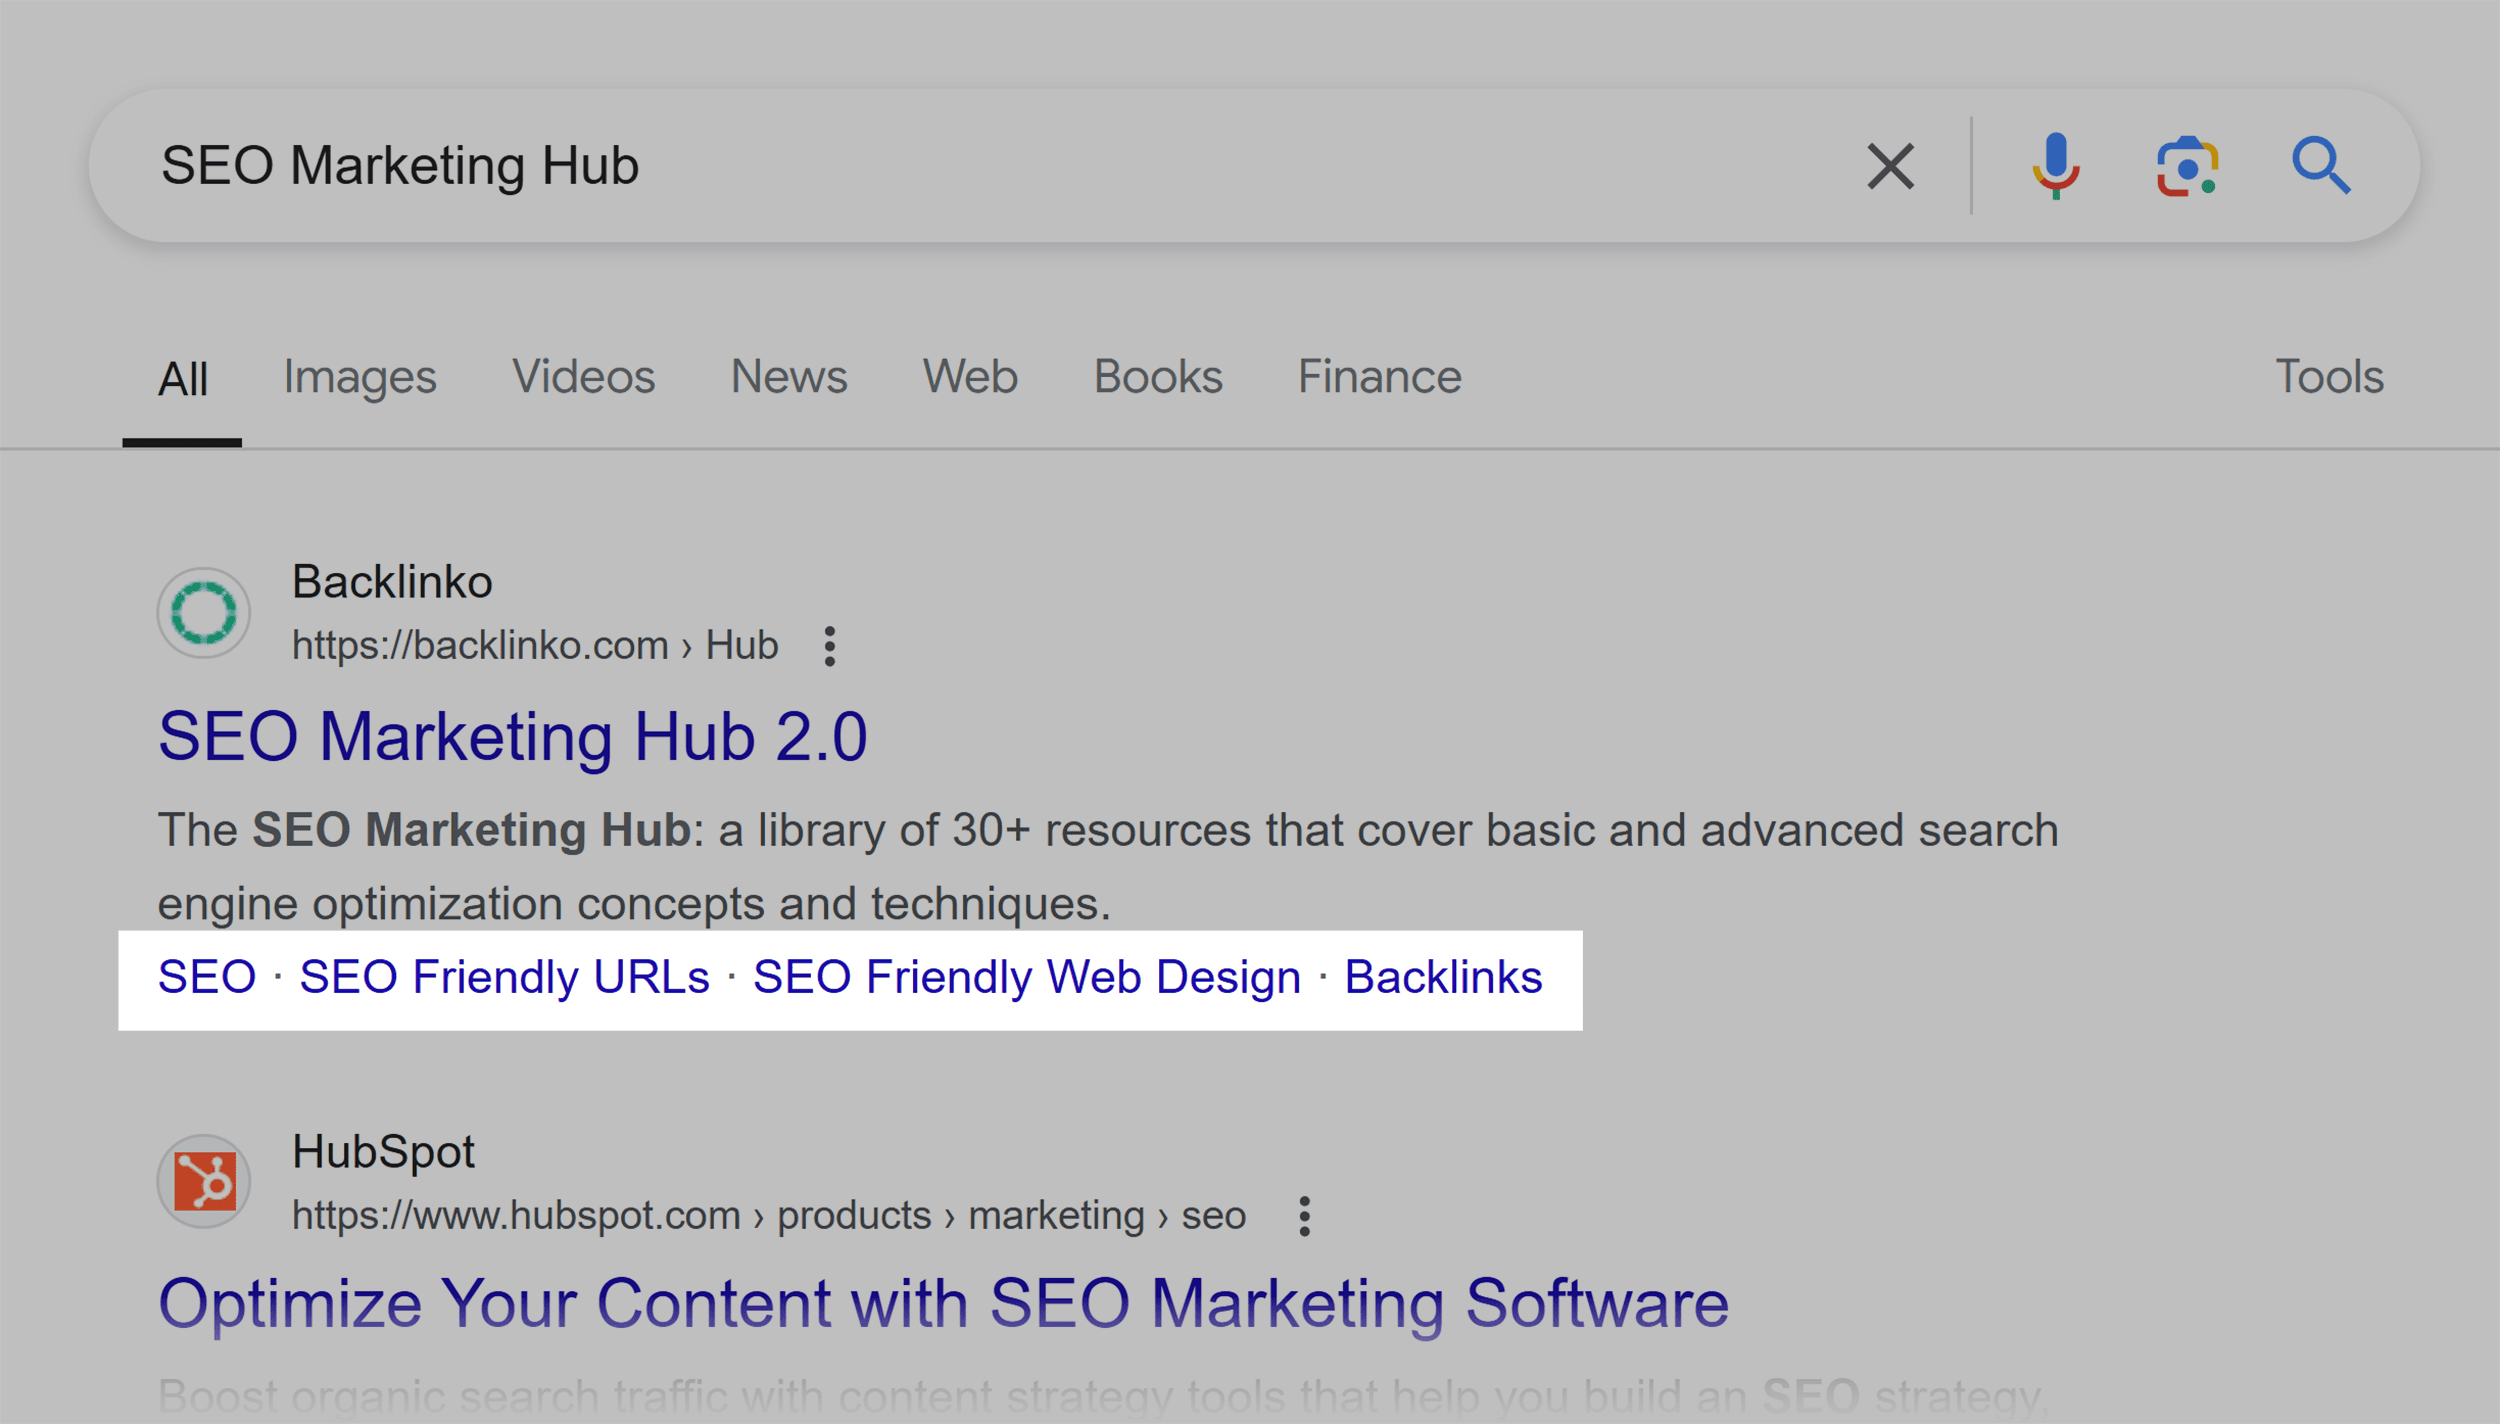
Task: Click the Backlinko site name
Action: click(x=392, y=582)
